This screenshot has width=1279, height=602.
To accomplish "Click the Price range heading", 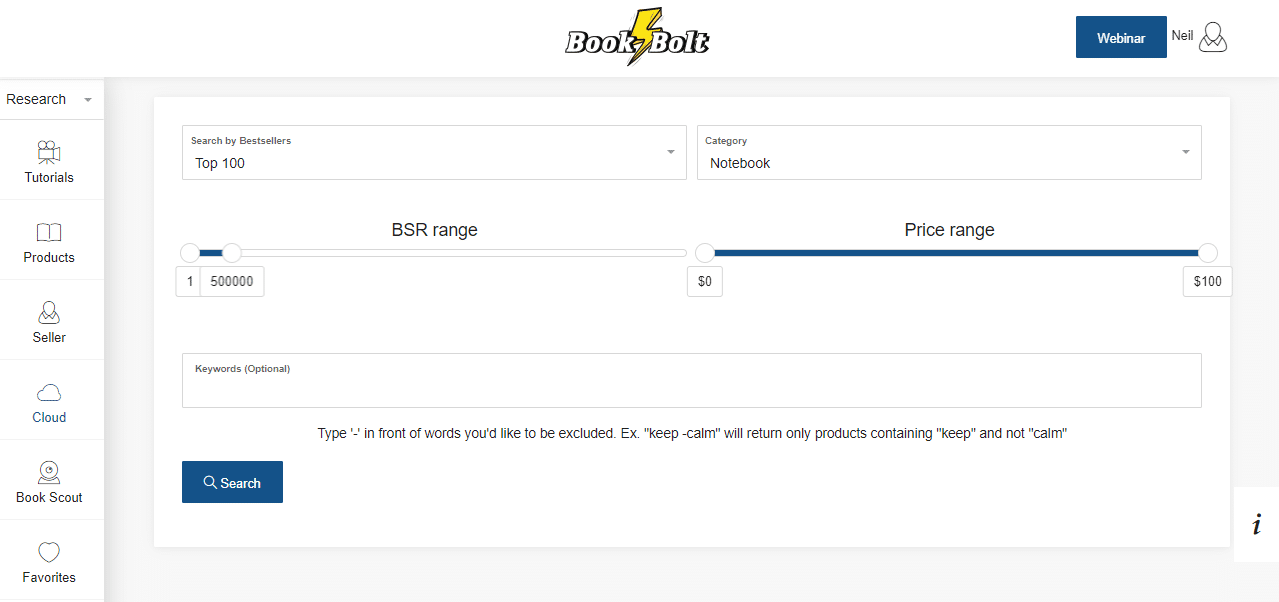I will (x=949, y=230).
